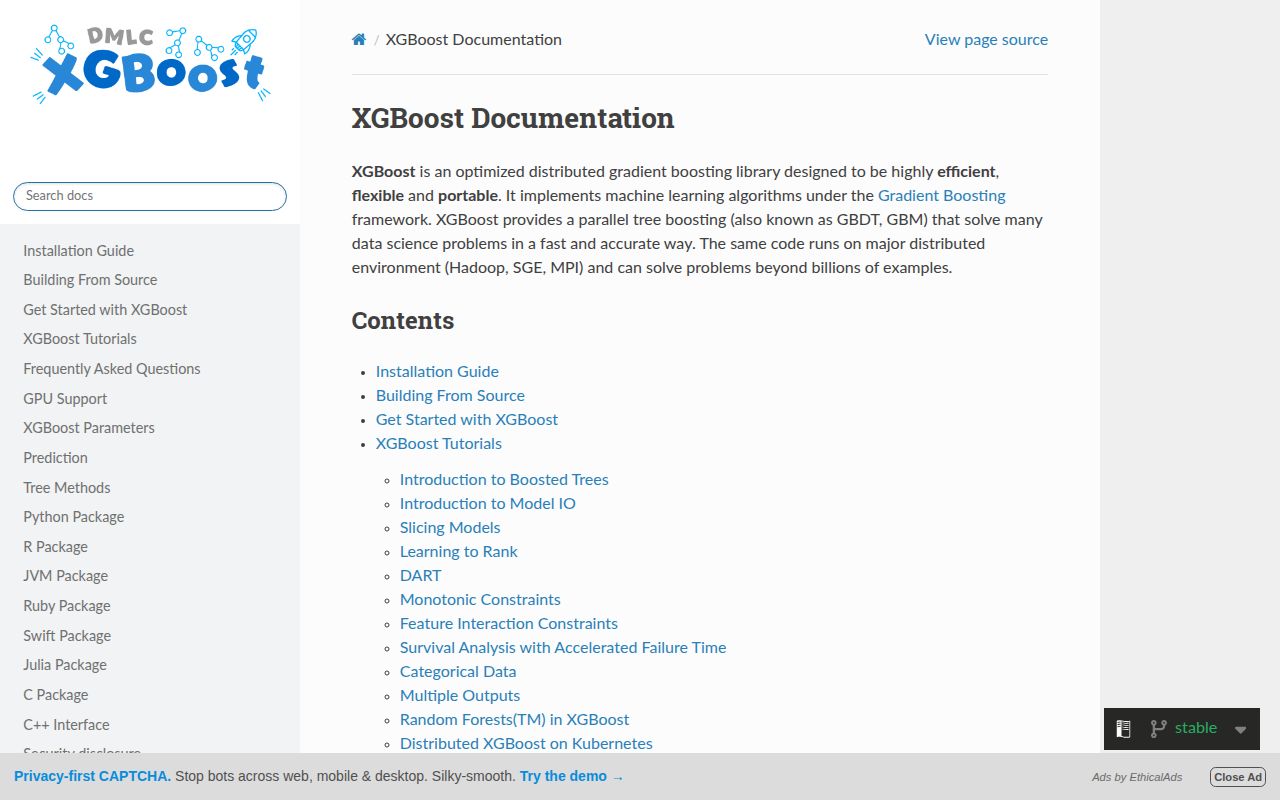The image size is (1280, 800).
Task: Open Multiple Outputs tutorial link
Action: (x=460, y=696)
